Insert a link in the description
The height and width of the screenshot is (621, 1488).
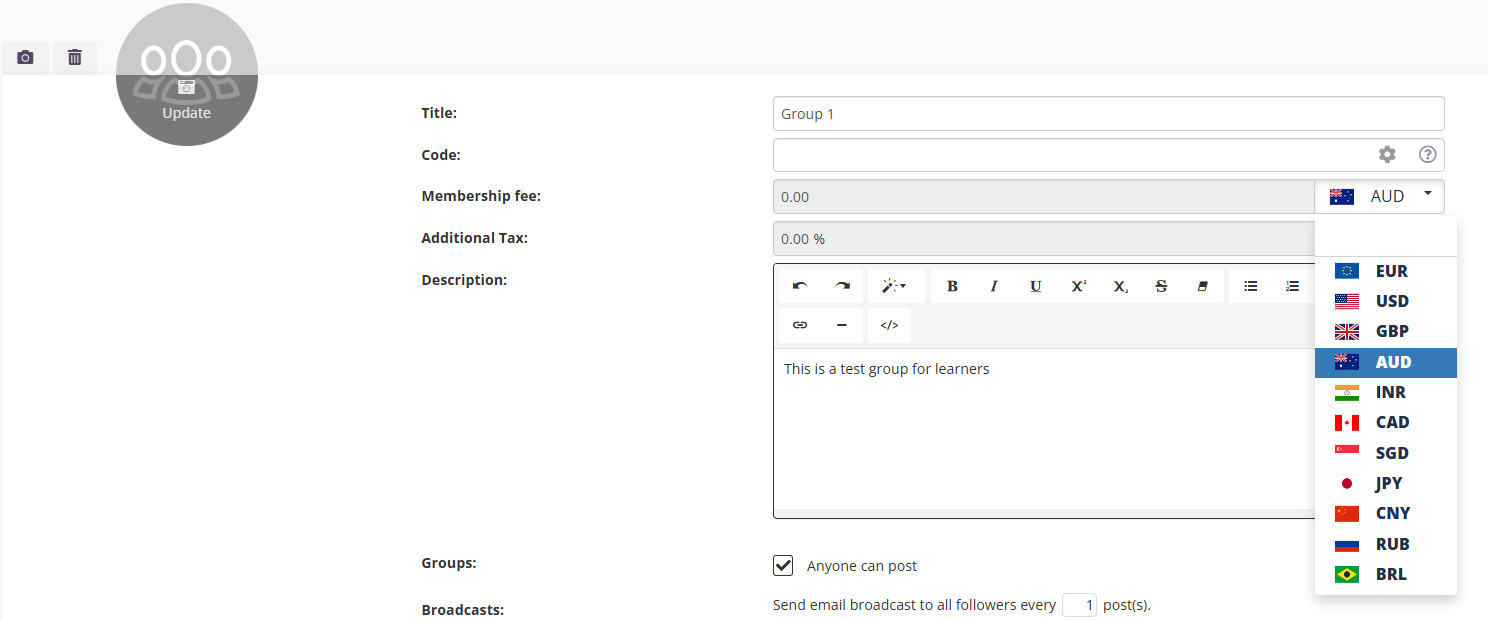point(800,325)
